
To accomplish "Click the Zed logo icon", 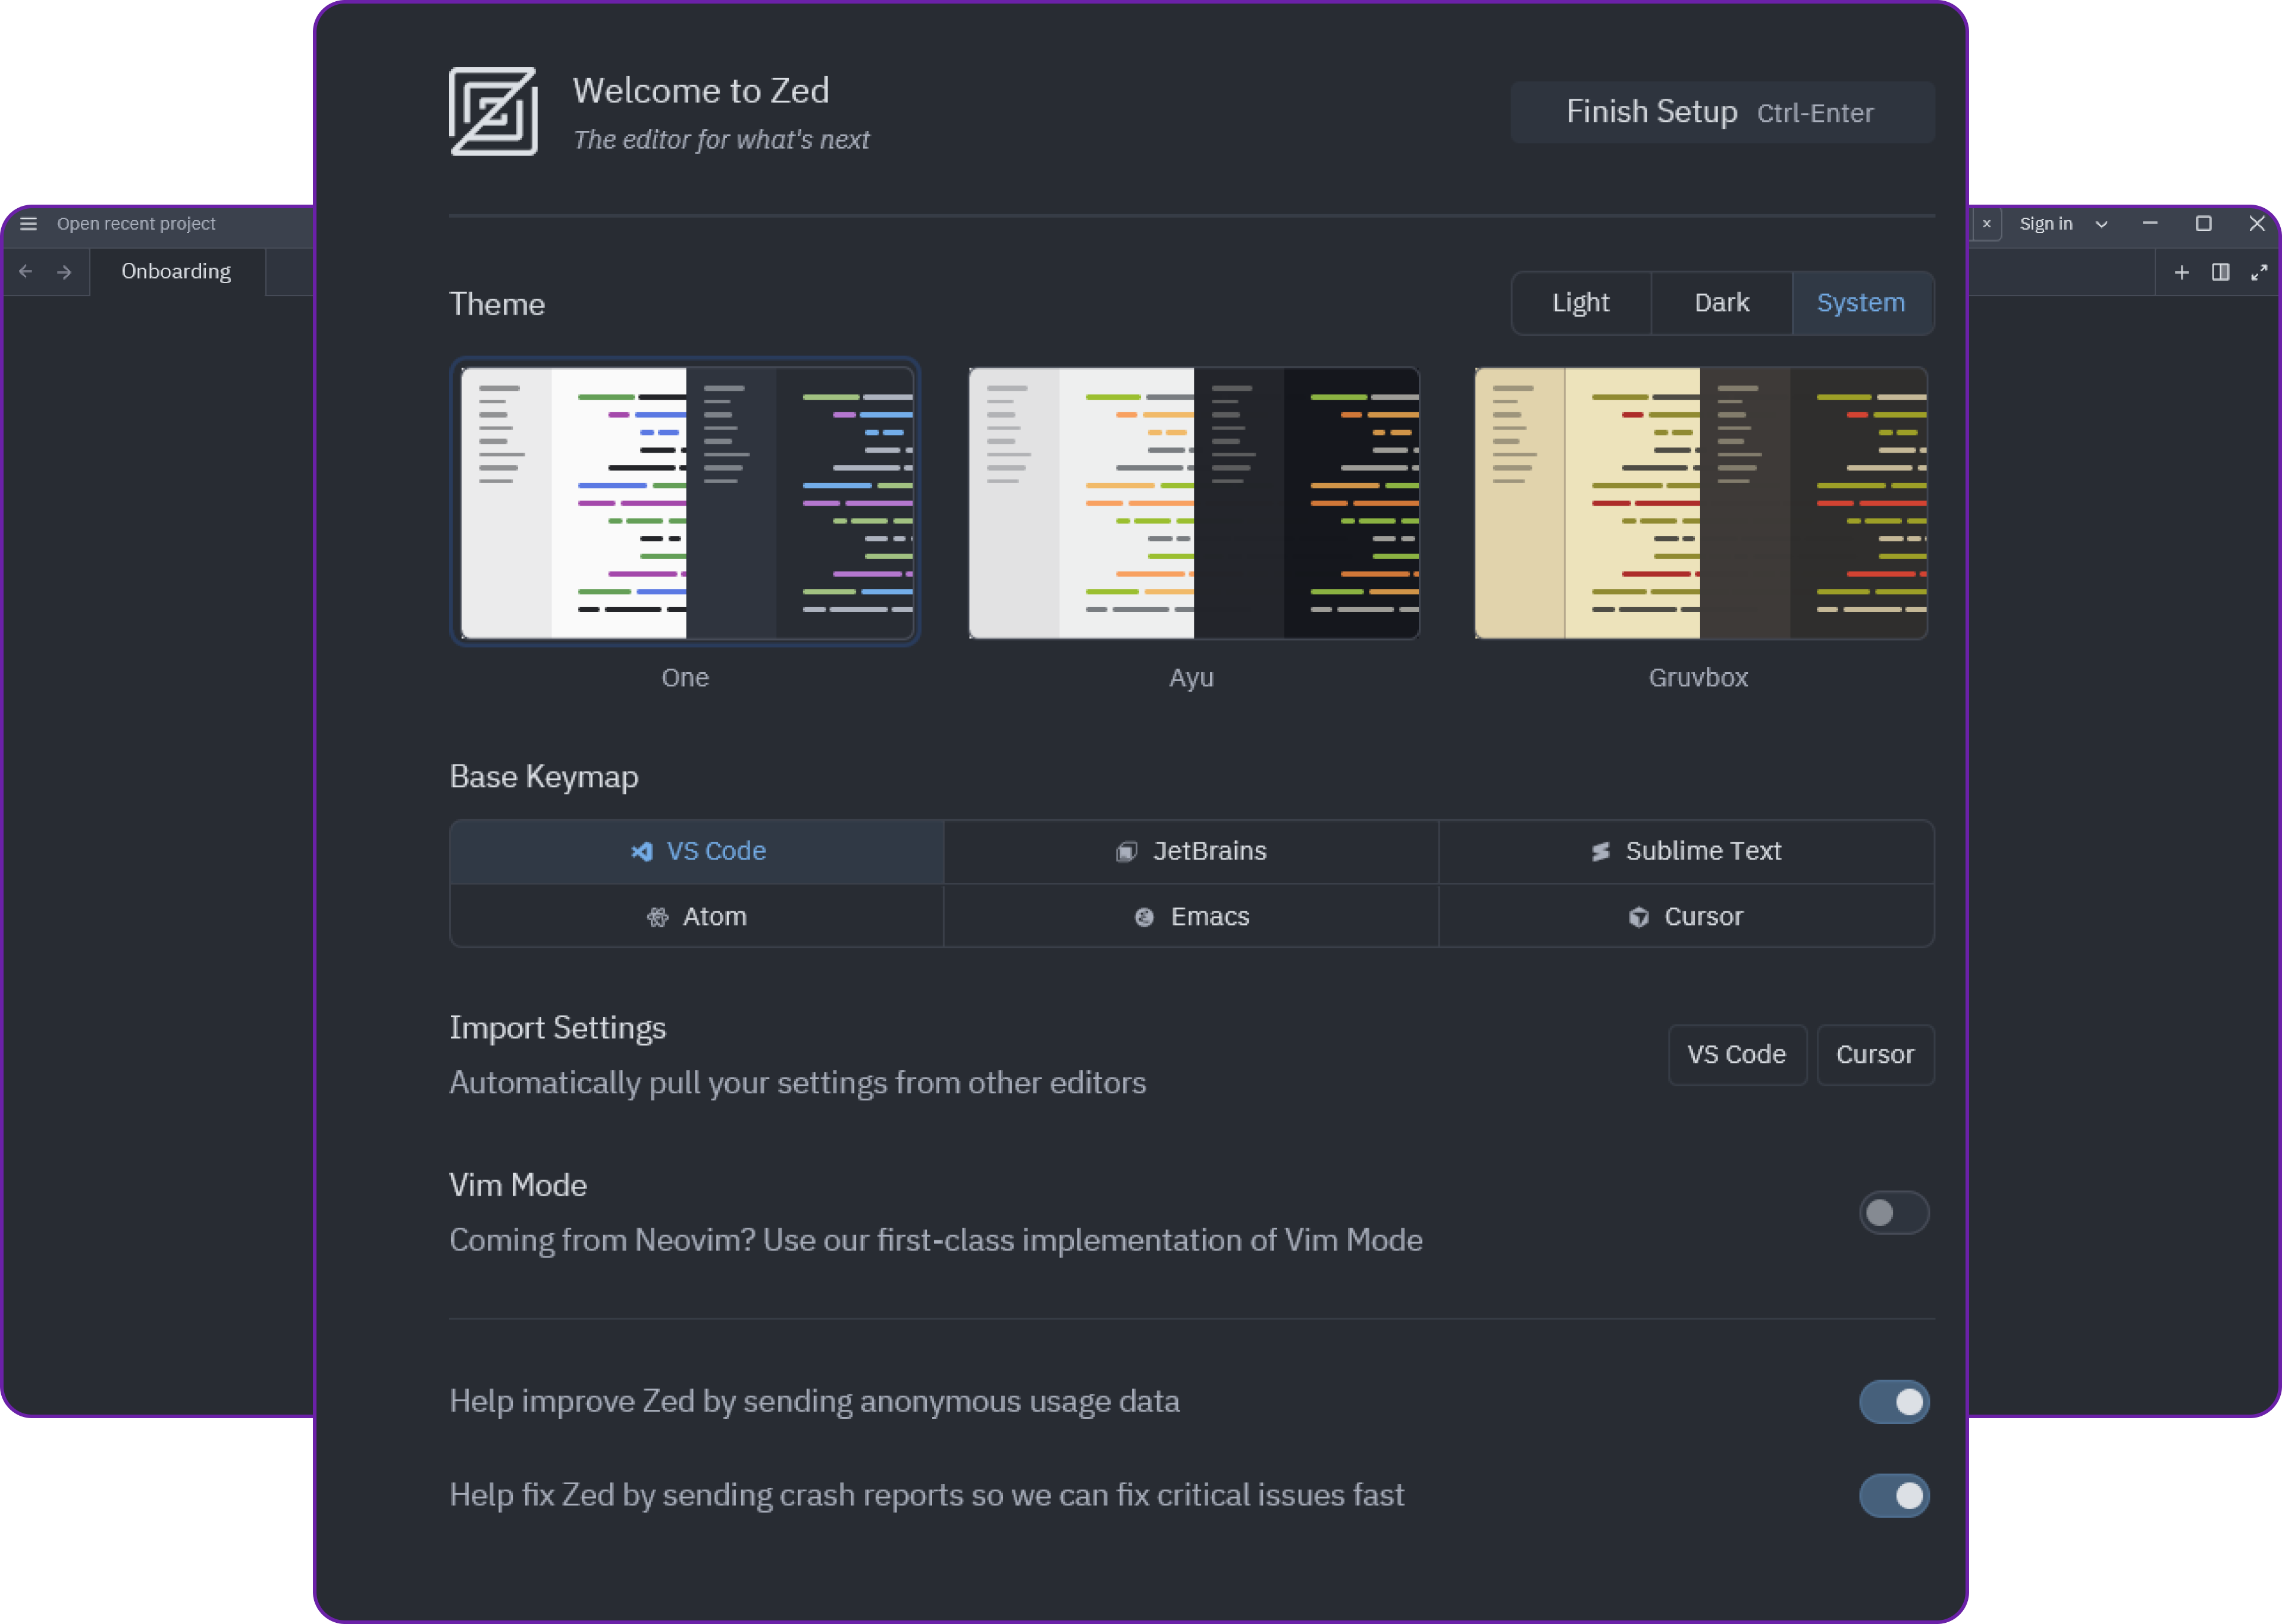I will tap(493, 112).
